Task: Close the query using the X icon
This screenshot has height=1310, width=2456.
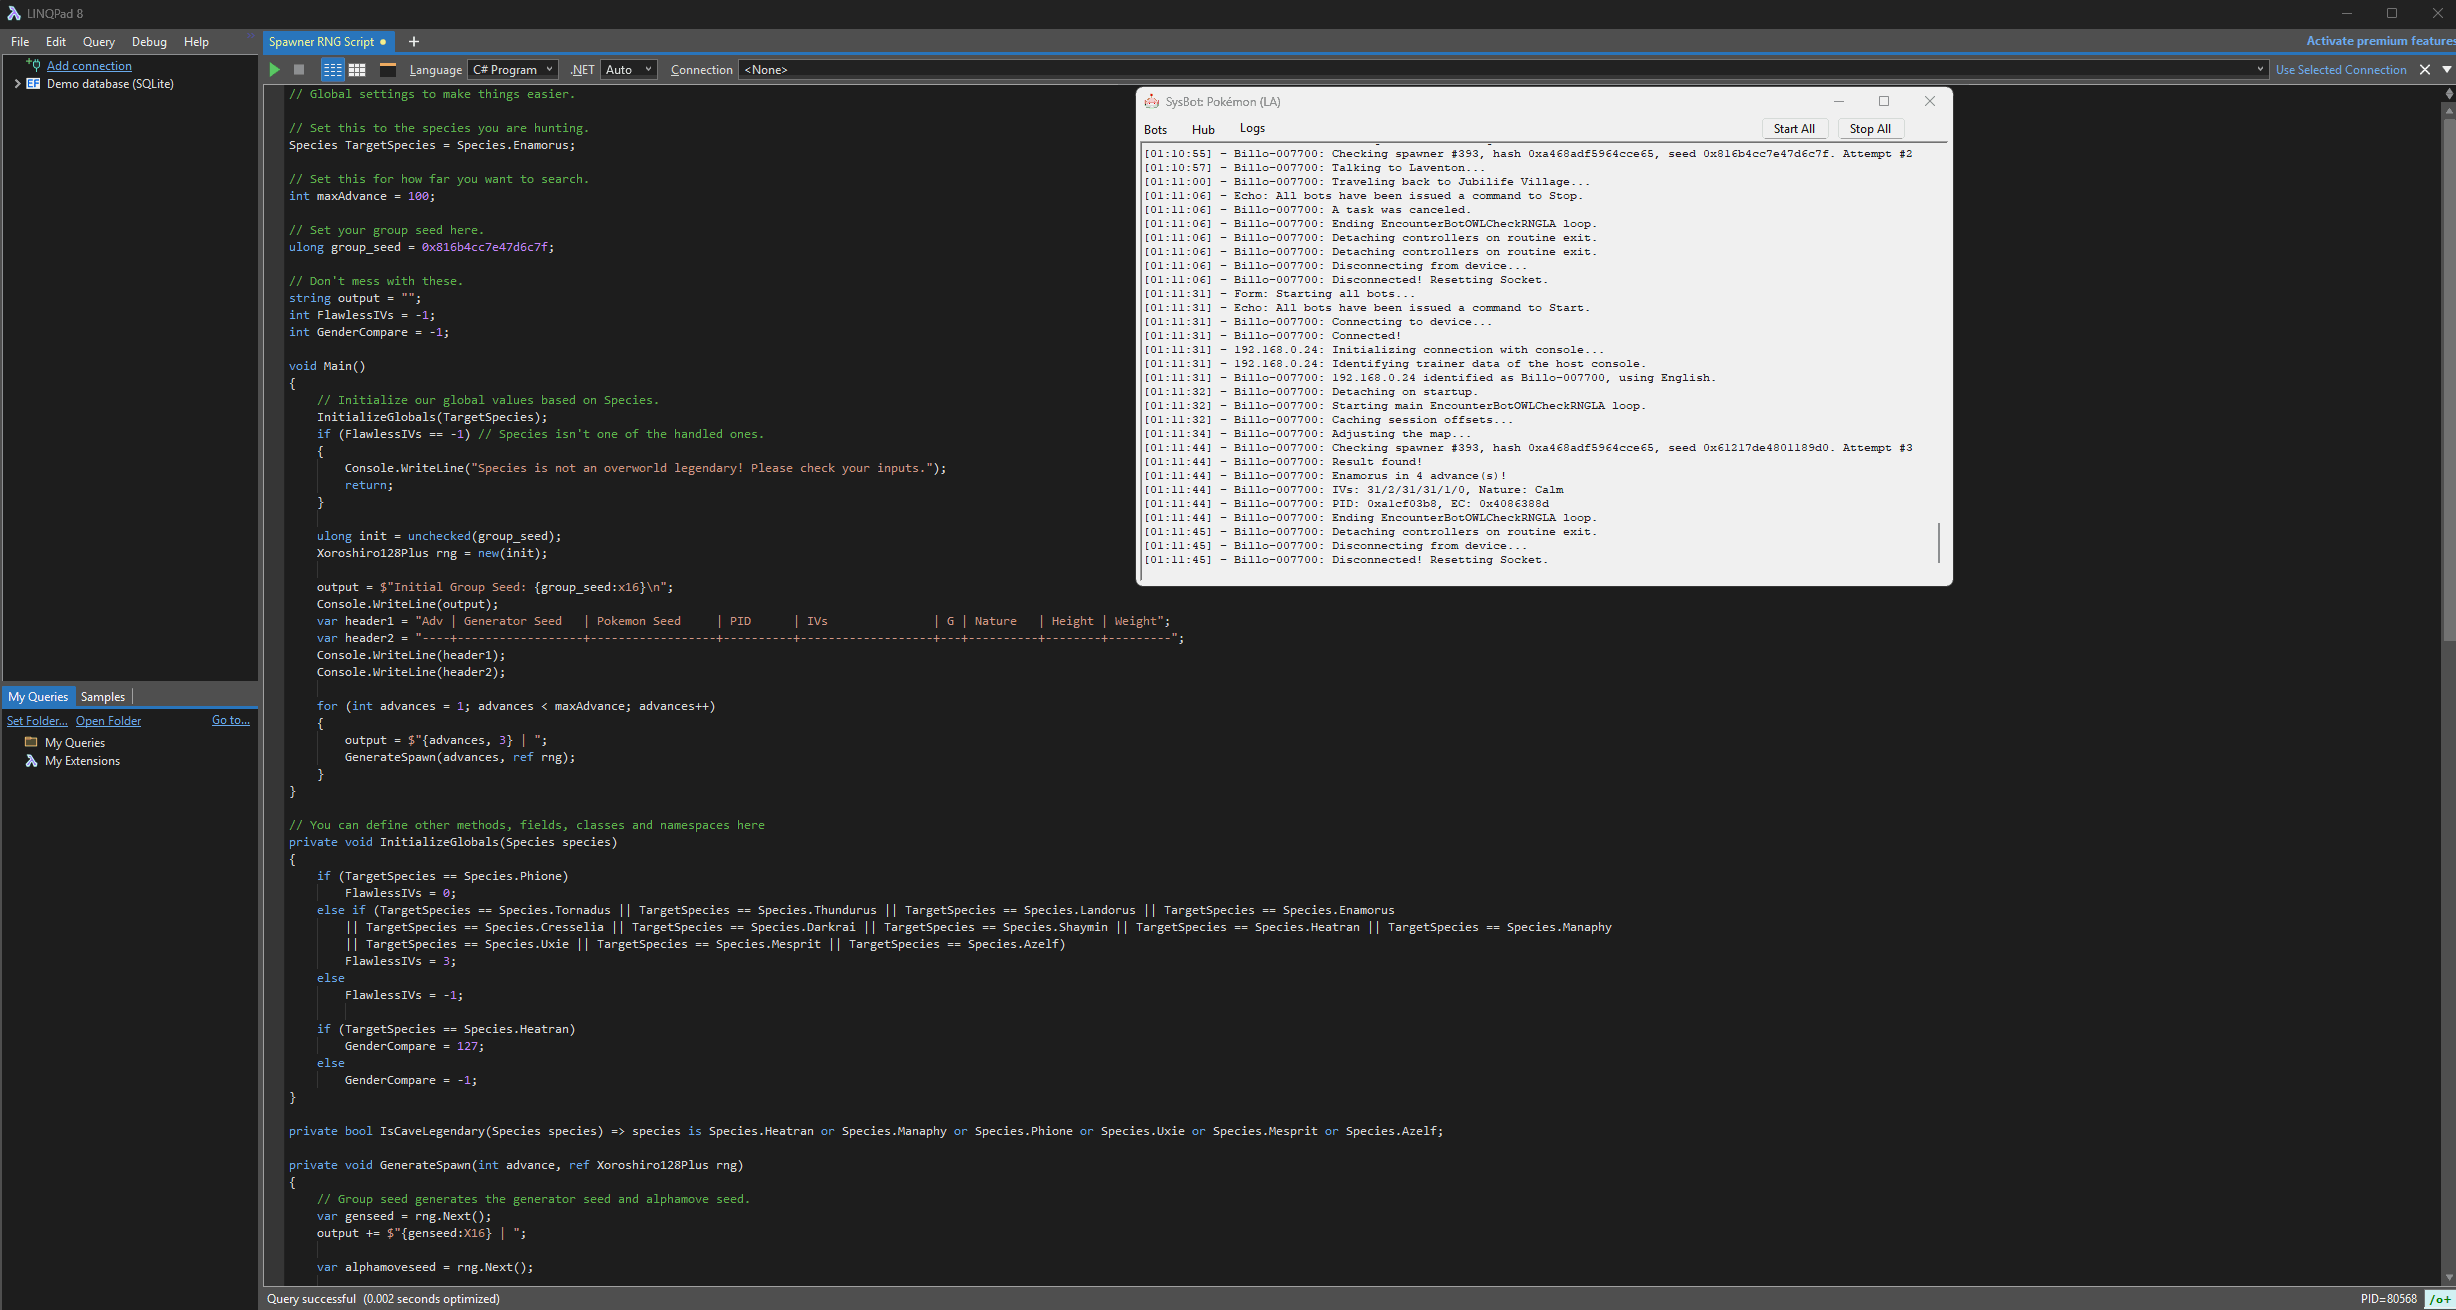Action: [x=2424, y=70]
